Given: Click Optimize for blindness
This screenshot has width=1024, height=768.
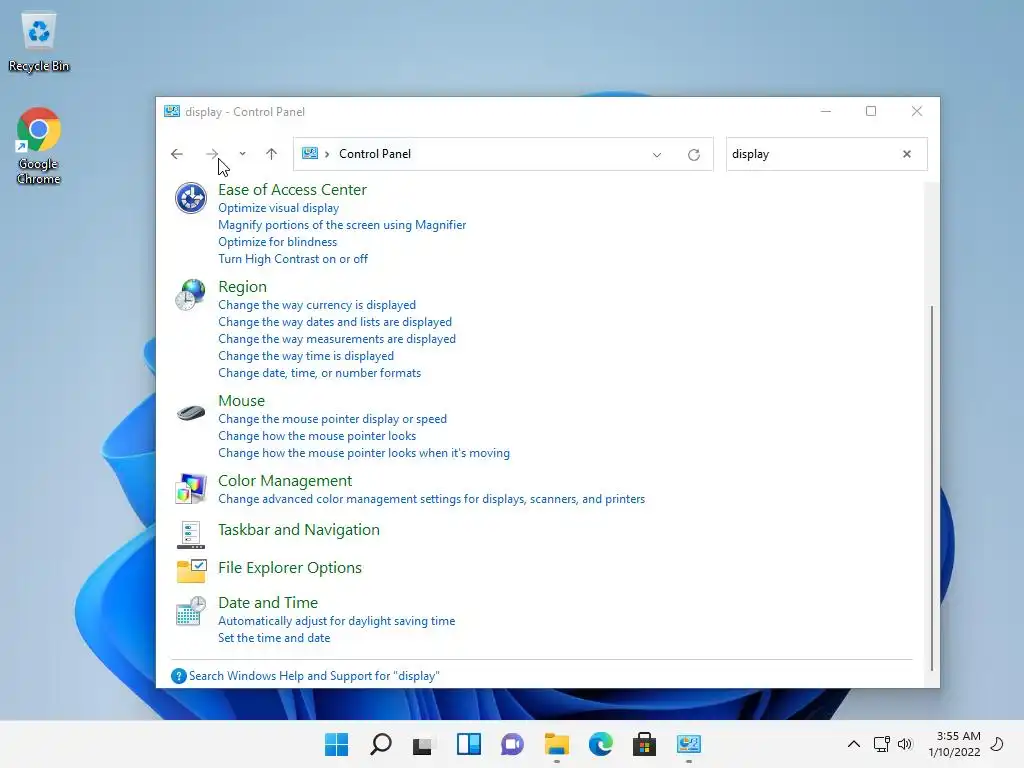Looking at the screenshot, I should click(278, 242).
